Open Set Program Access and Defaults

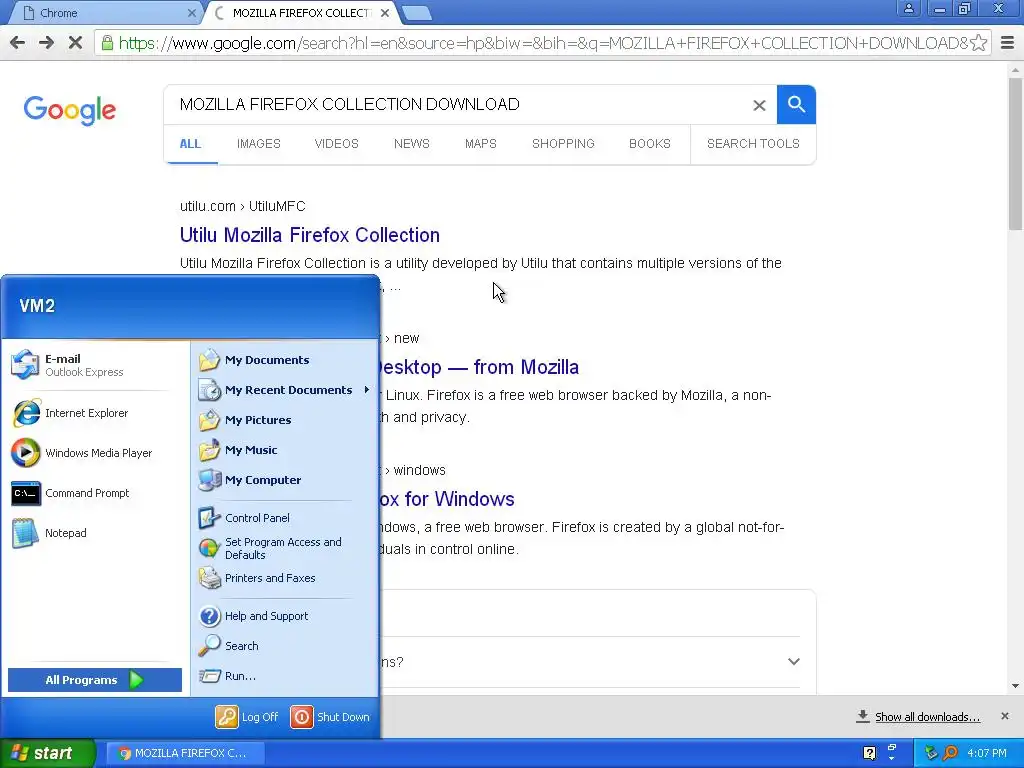click(x=285, y=549)
